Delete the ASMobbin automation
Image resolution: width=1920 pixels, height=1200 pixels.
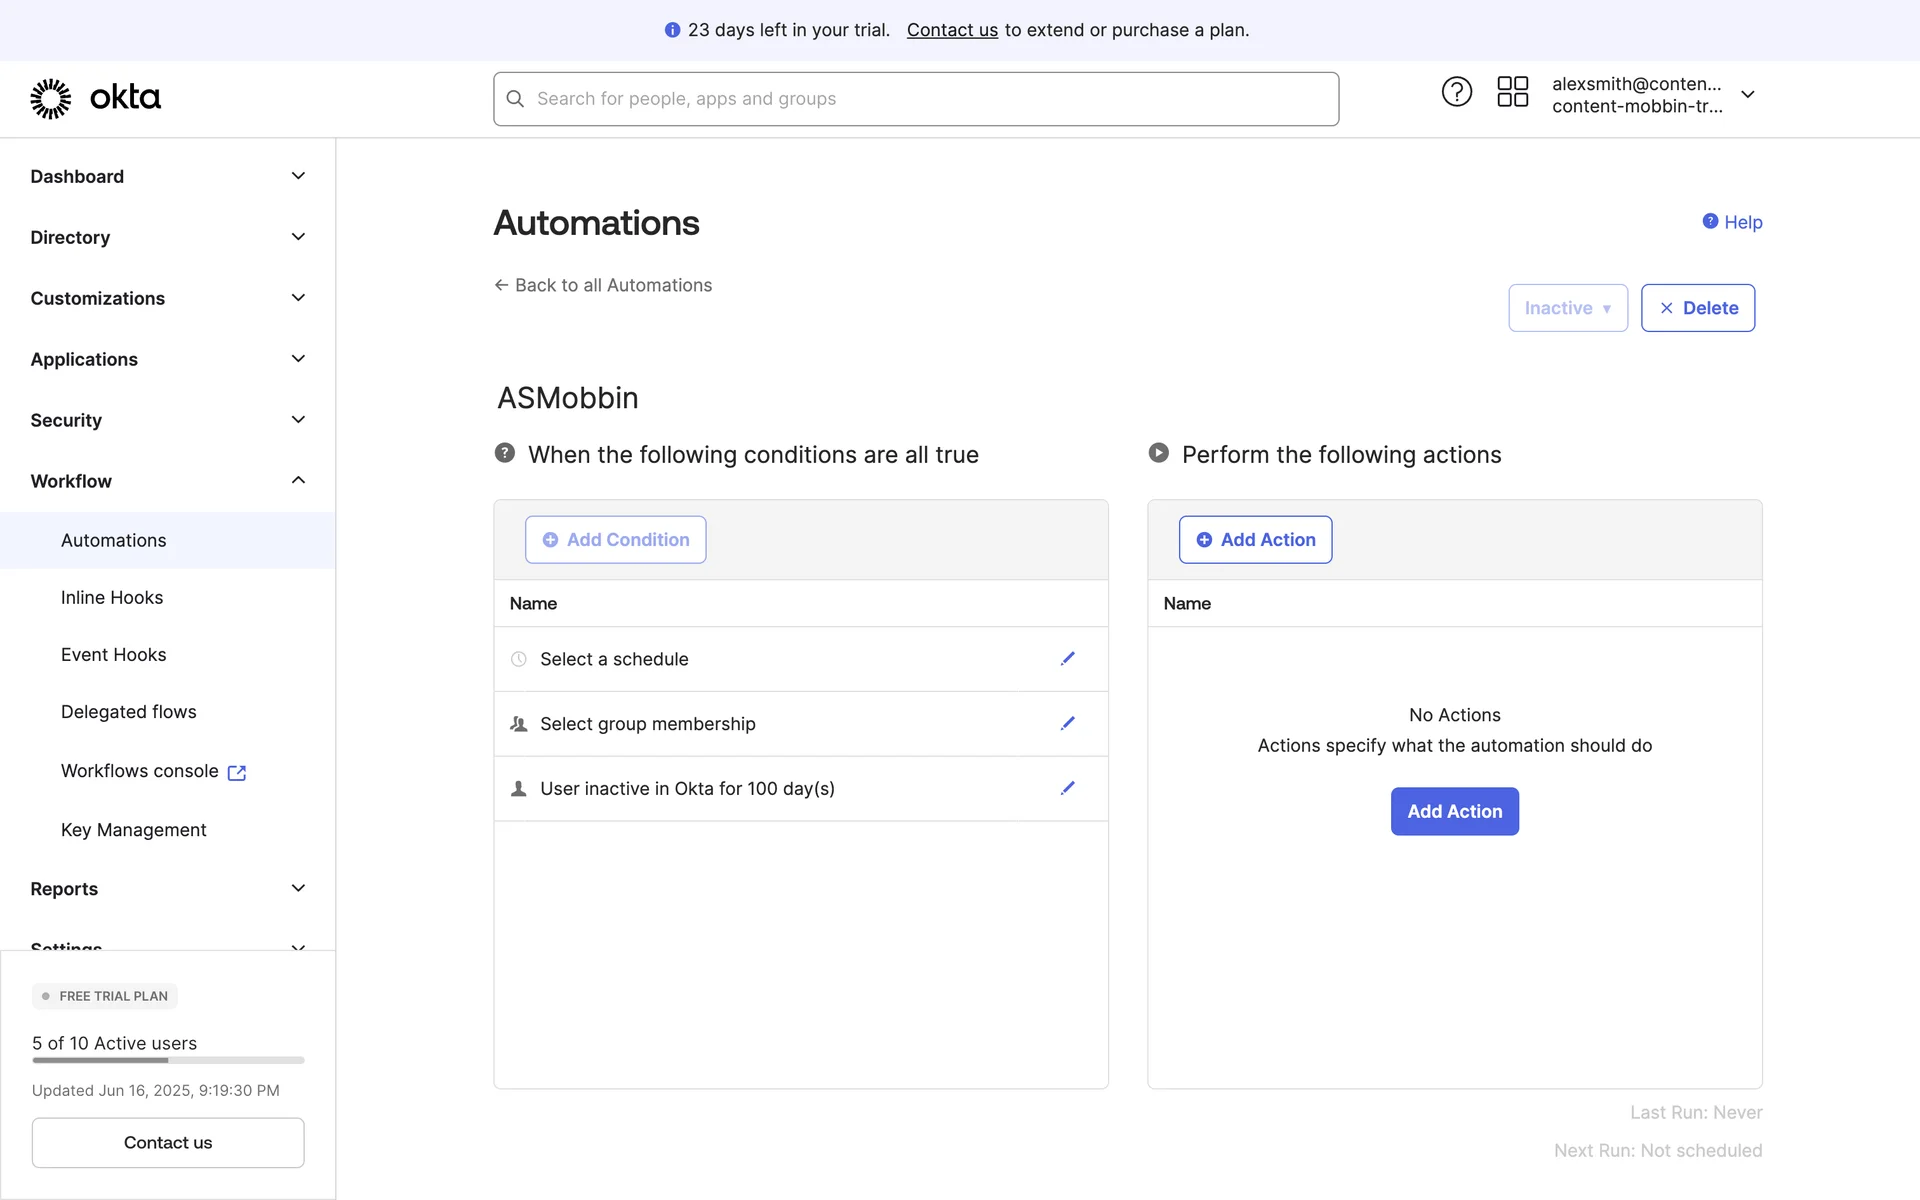1697,308
